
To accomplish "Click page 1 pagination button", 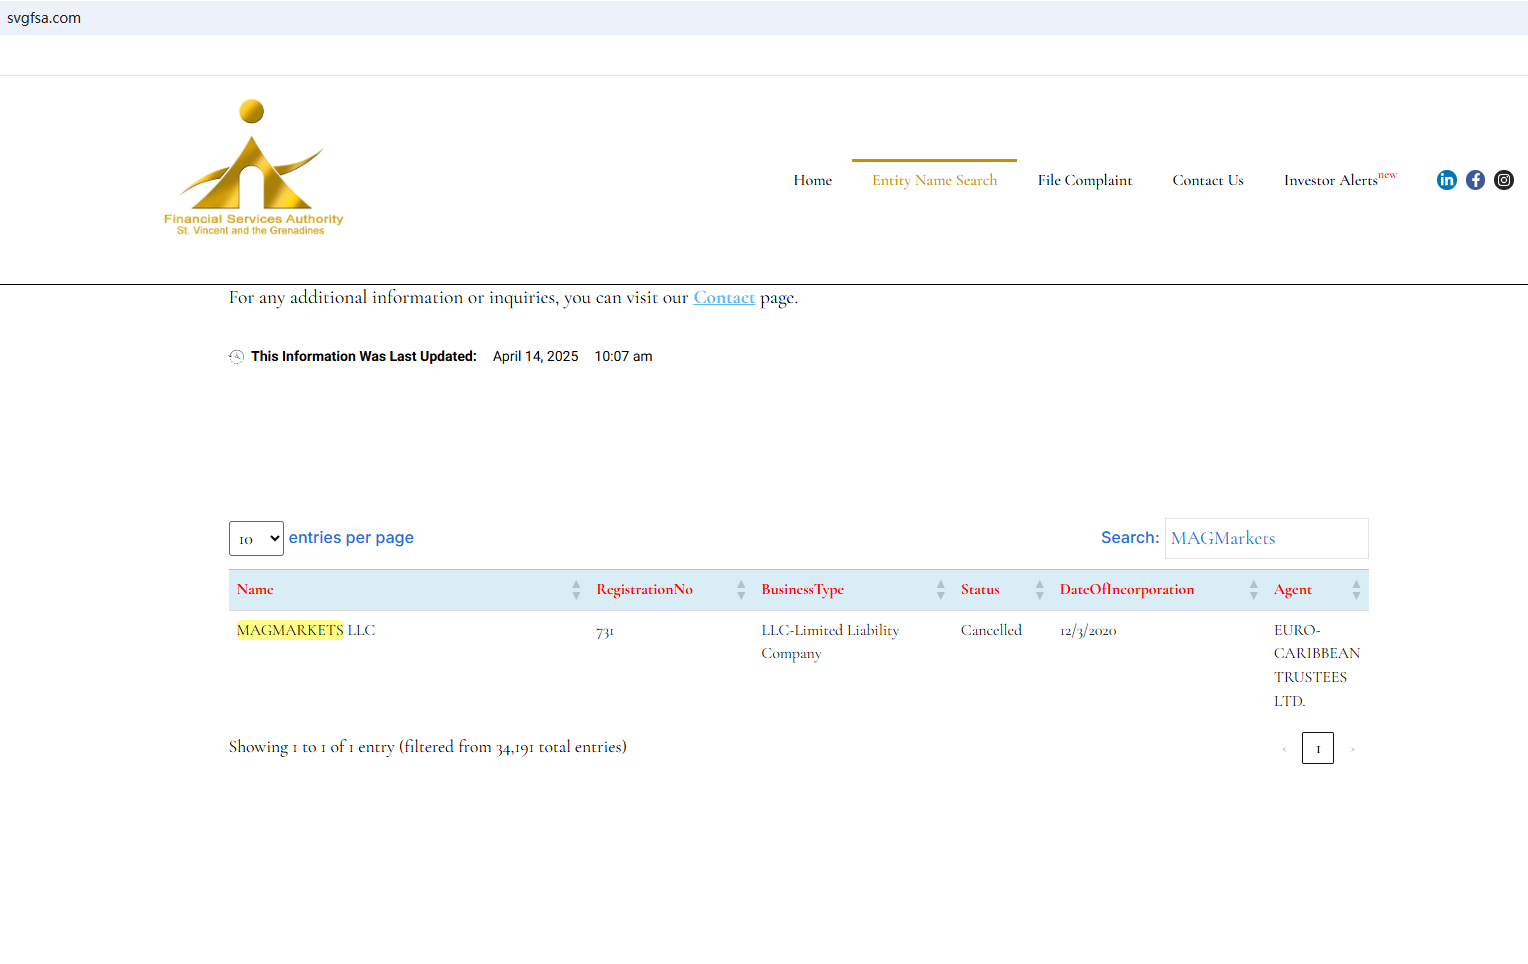I will (1317, 748).
